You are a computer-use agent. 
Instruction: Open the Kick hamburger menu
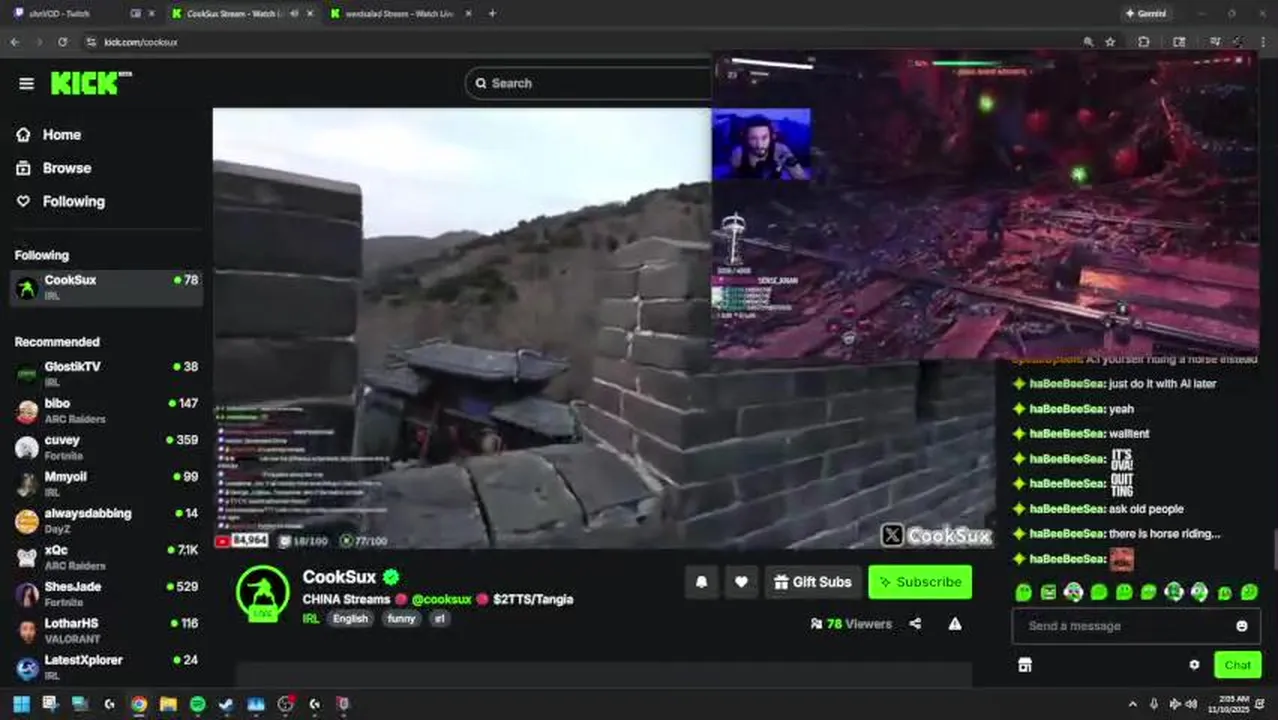tap(26, 83)
